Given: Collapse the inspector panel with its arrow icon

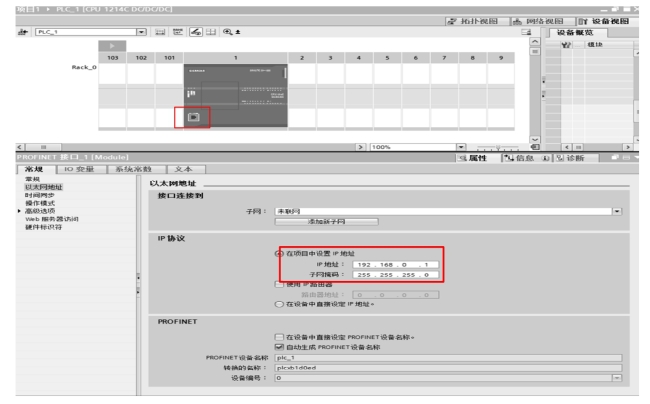Looking at the screenshot, I should coord(636,157).
